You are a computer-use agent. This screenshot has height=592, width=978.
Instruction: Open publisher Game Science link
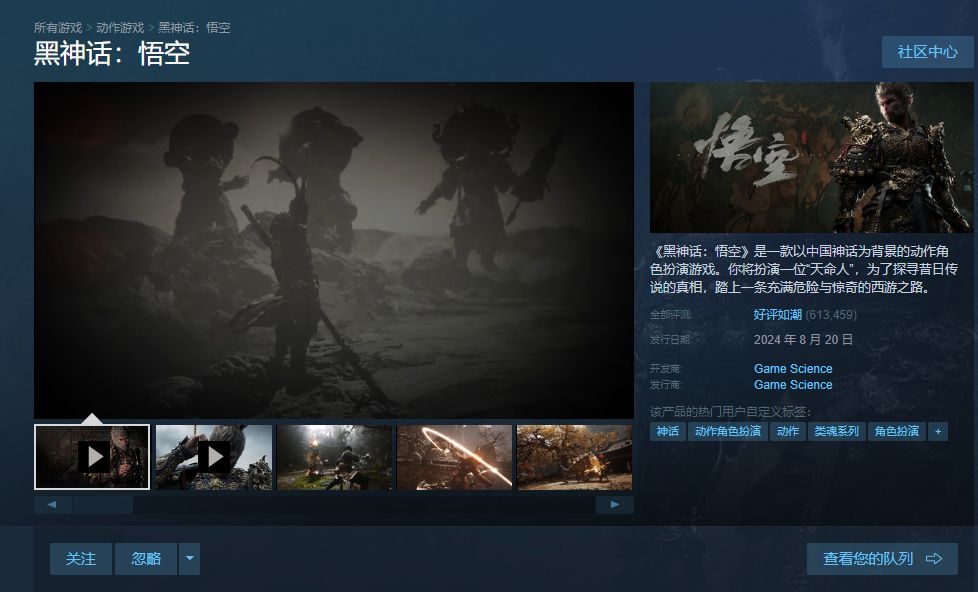(x=793, y=385)
